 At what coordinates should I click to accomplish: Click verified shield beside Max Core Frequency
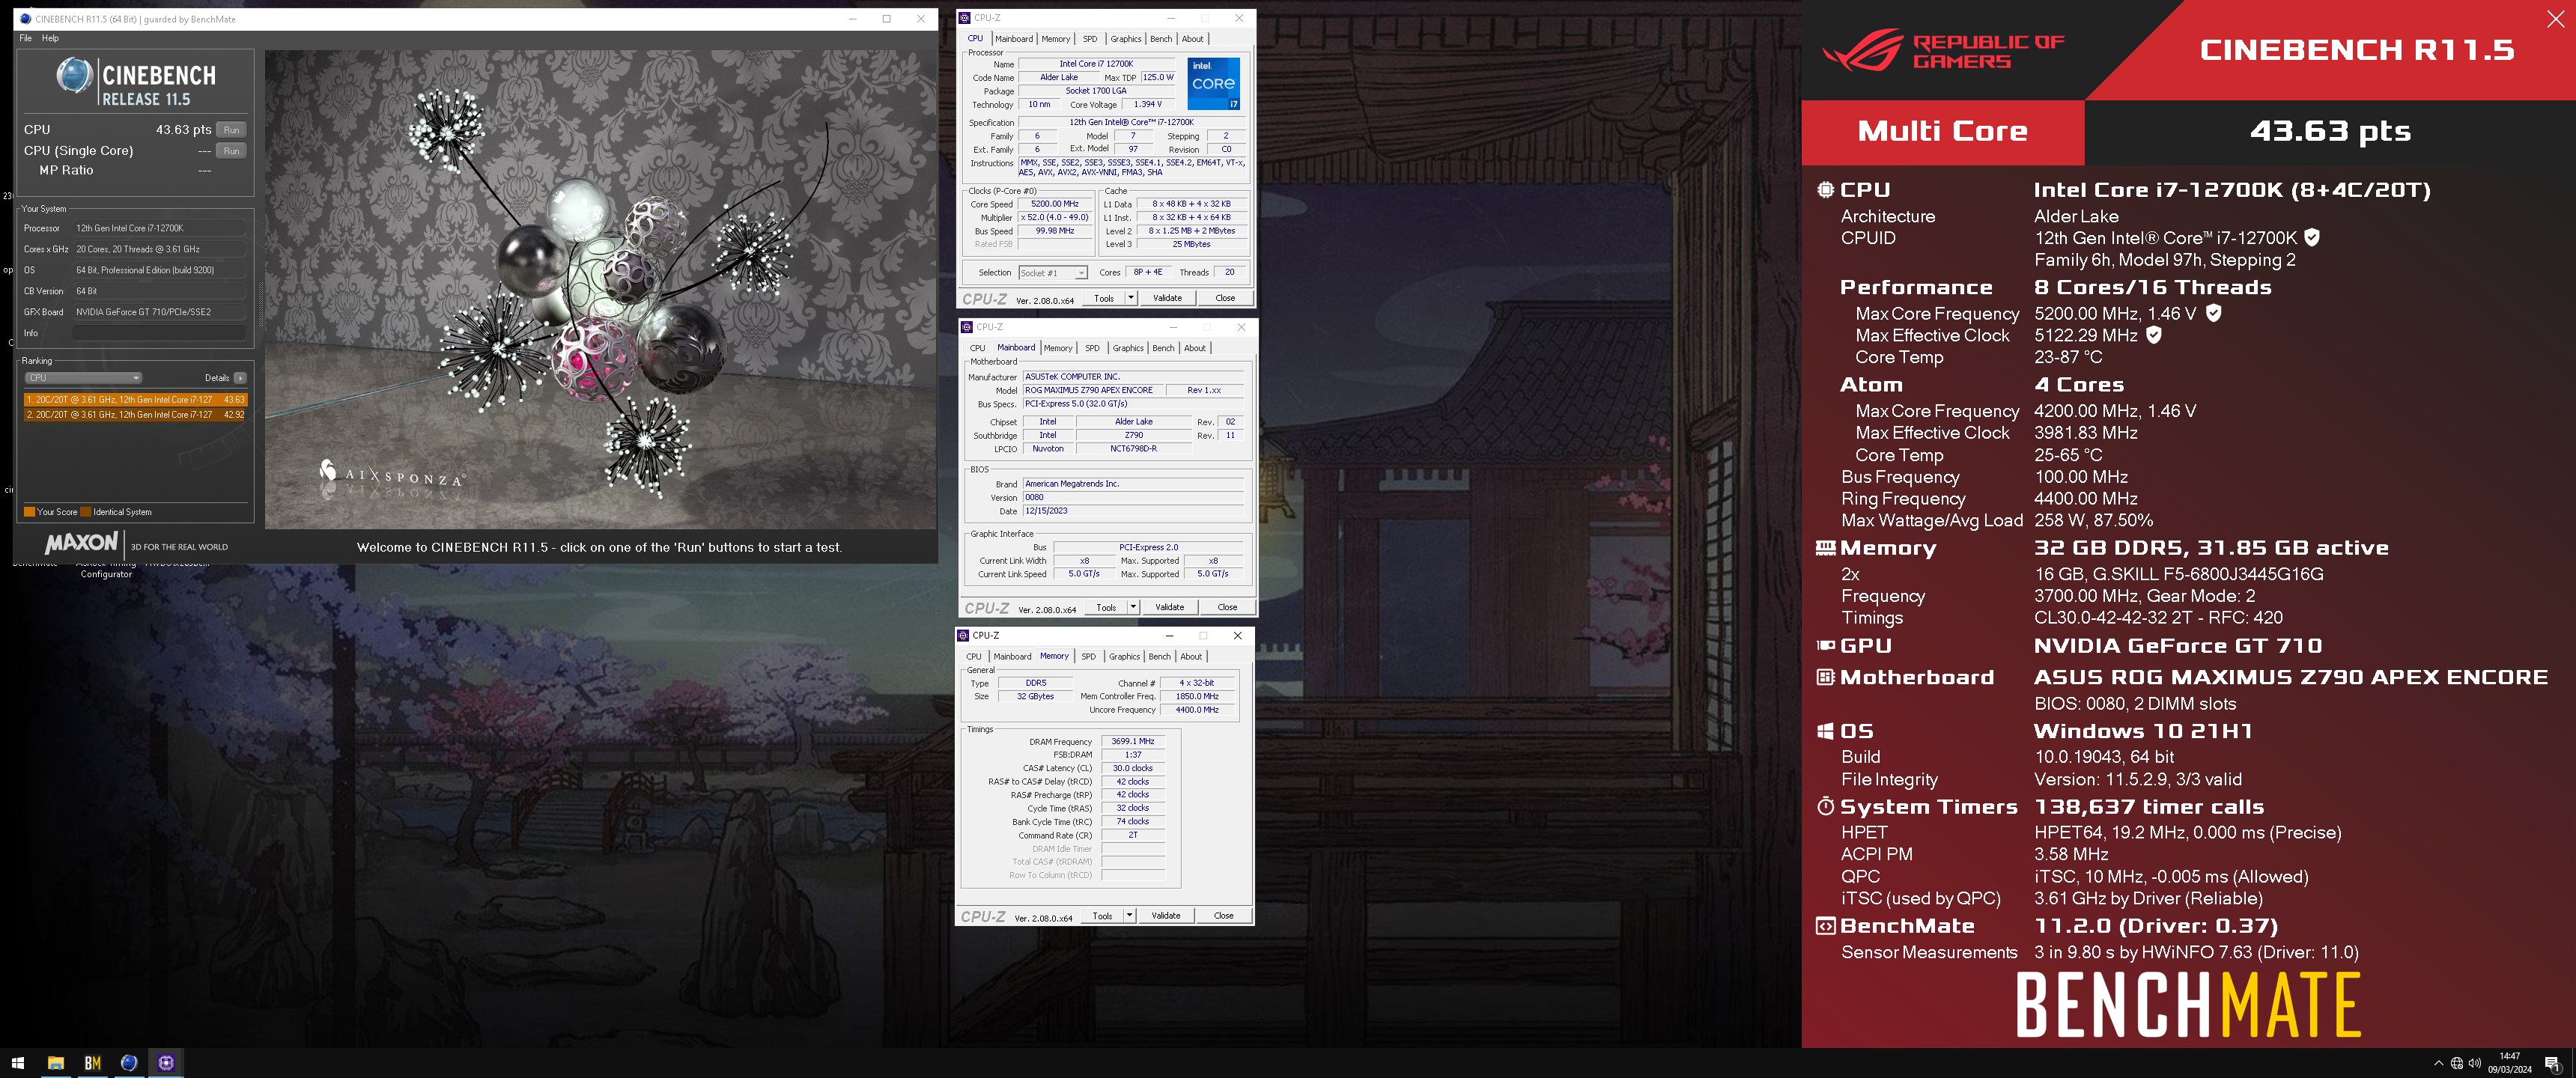tap(2213, 313)
